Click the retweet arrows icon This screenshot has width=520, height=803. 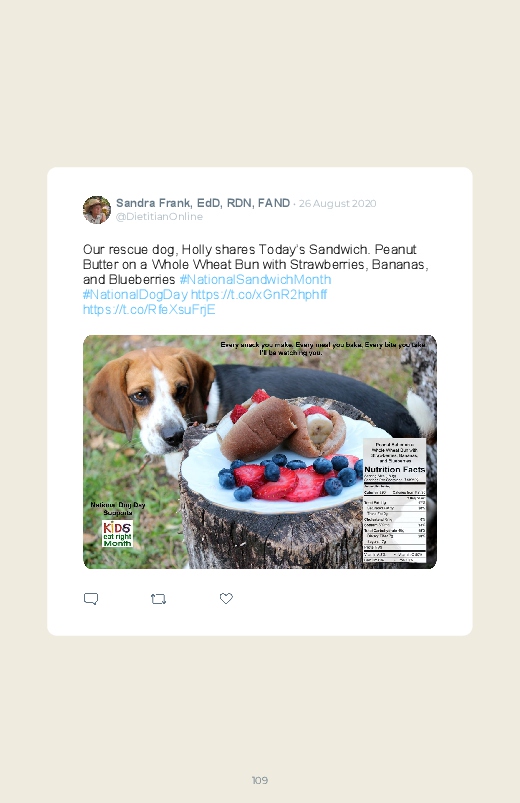(158, 599)
